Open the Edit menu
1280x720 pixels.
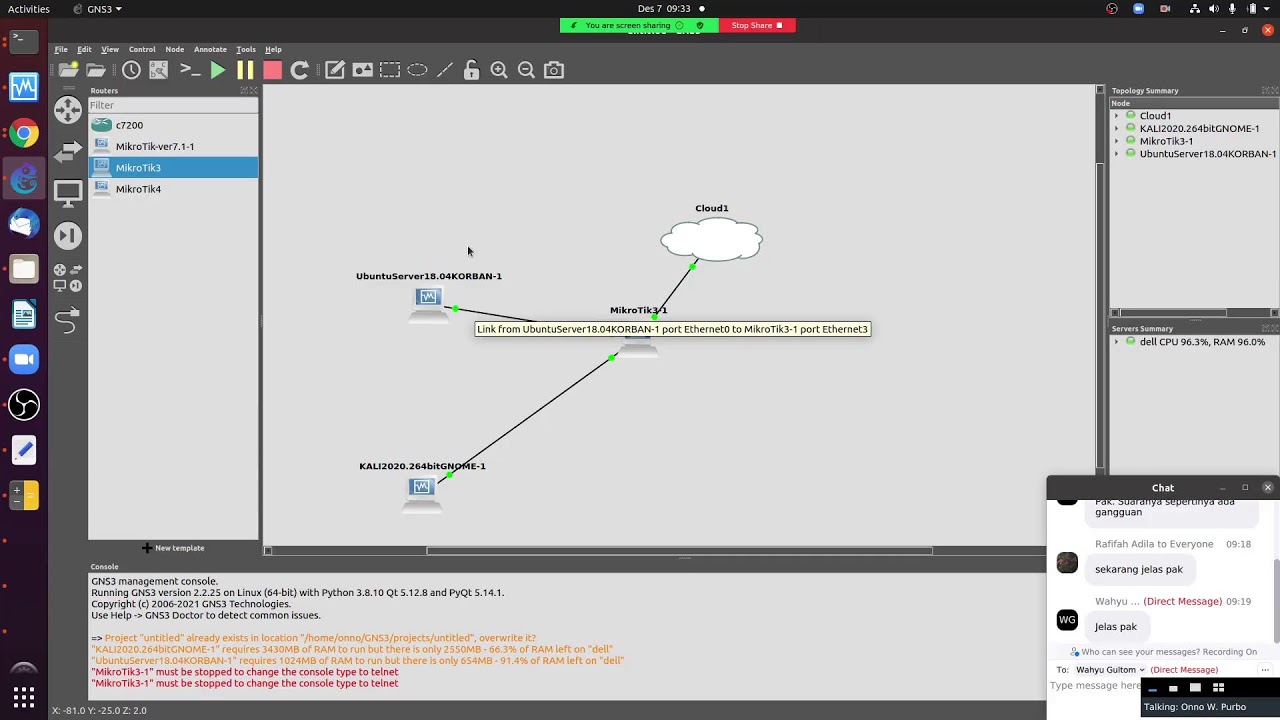84,49
